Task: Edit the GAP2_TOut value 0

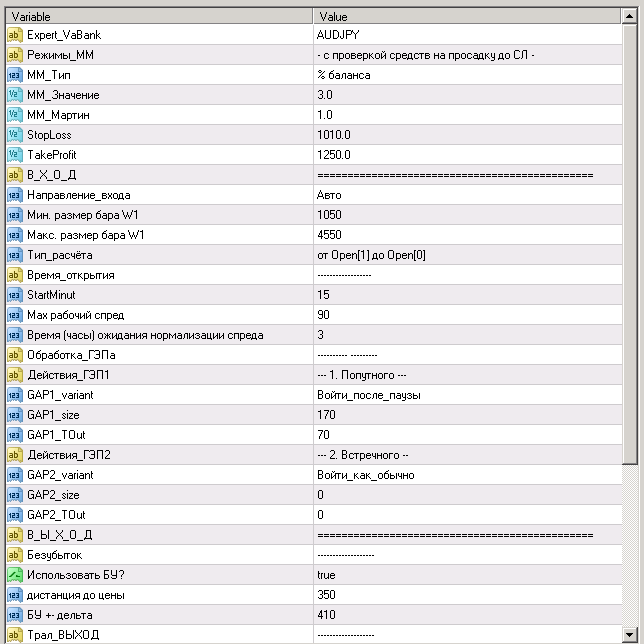Action: tap(468, 515)
